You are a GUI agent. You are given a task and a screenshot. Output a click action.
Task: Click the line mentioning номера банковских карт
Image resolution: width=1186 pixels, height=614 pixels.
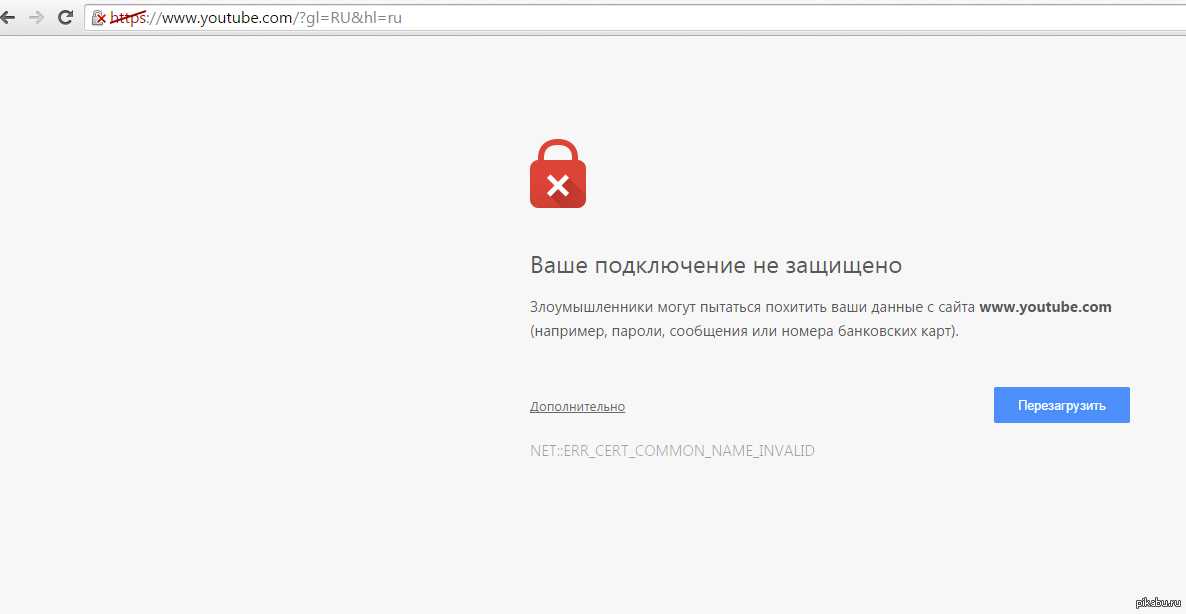pyautogui.click(x=744, y=331)
